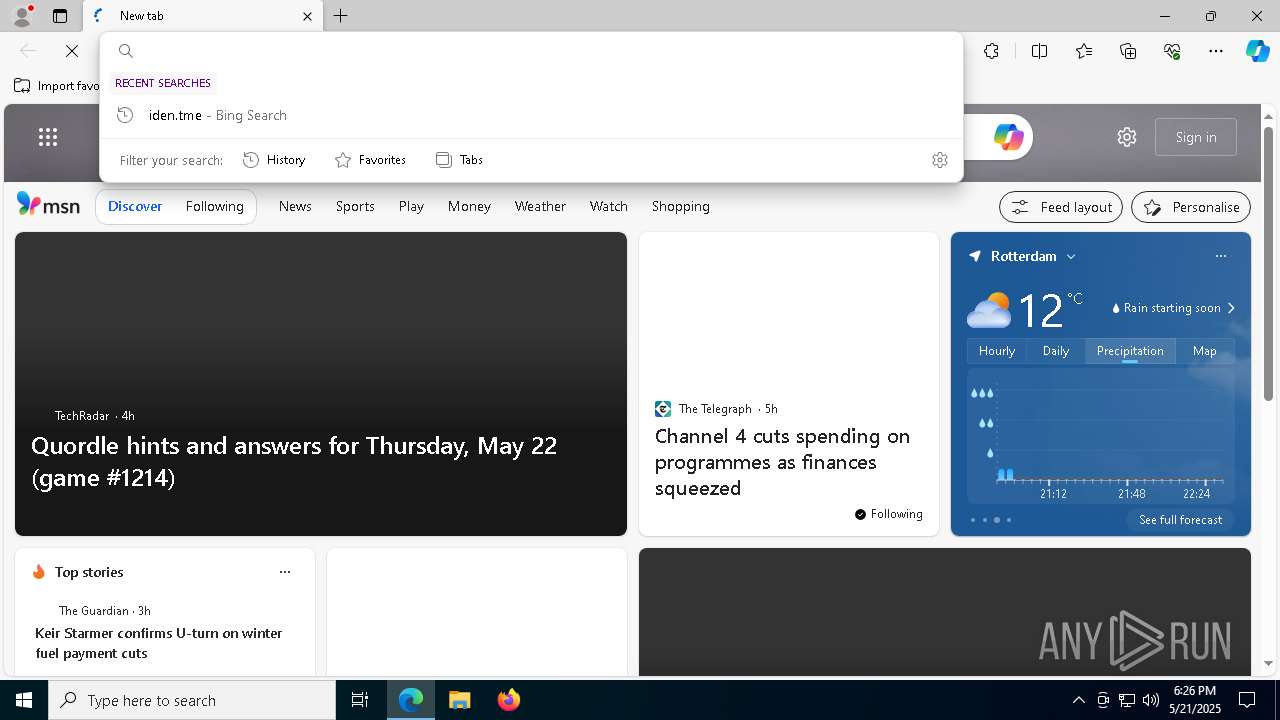Select the Daily weather tab
This screenshot has width=1280, height=720.
click(x=1056, y=351)
